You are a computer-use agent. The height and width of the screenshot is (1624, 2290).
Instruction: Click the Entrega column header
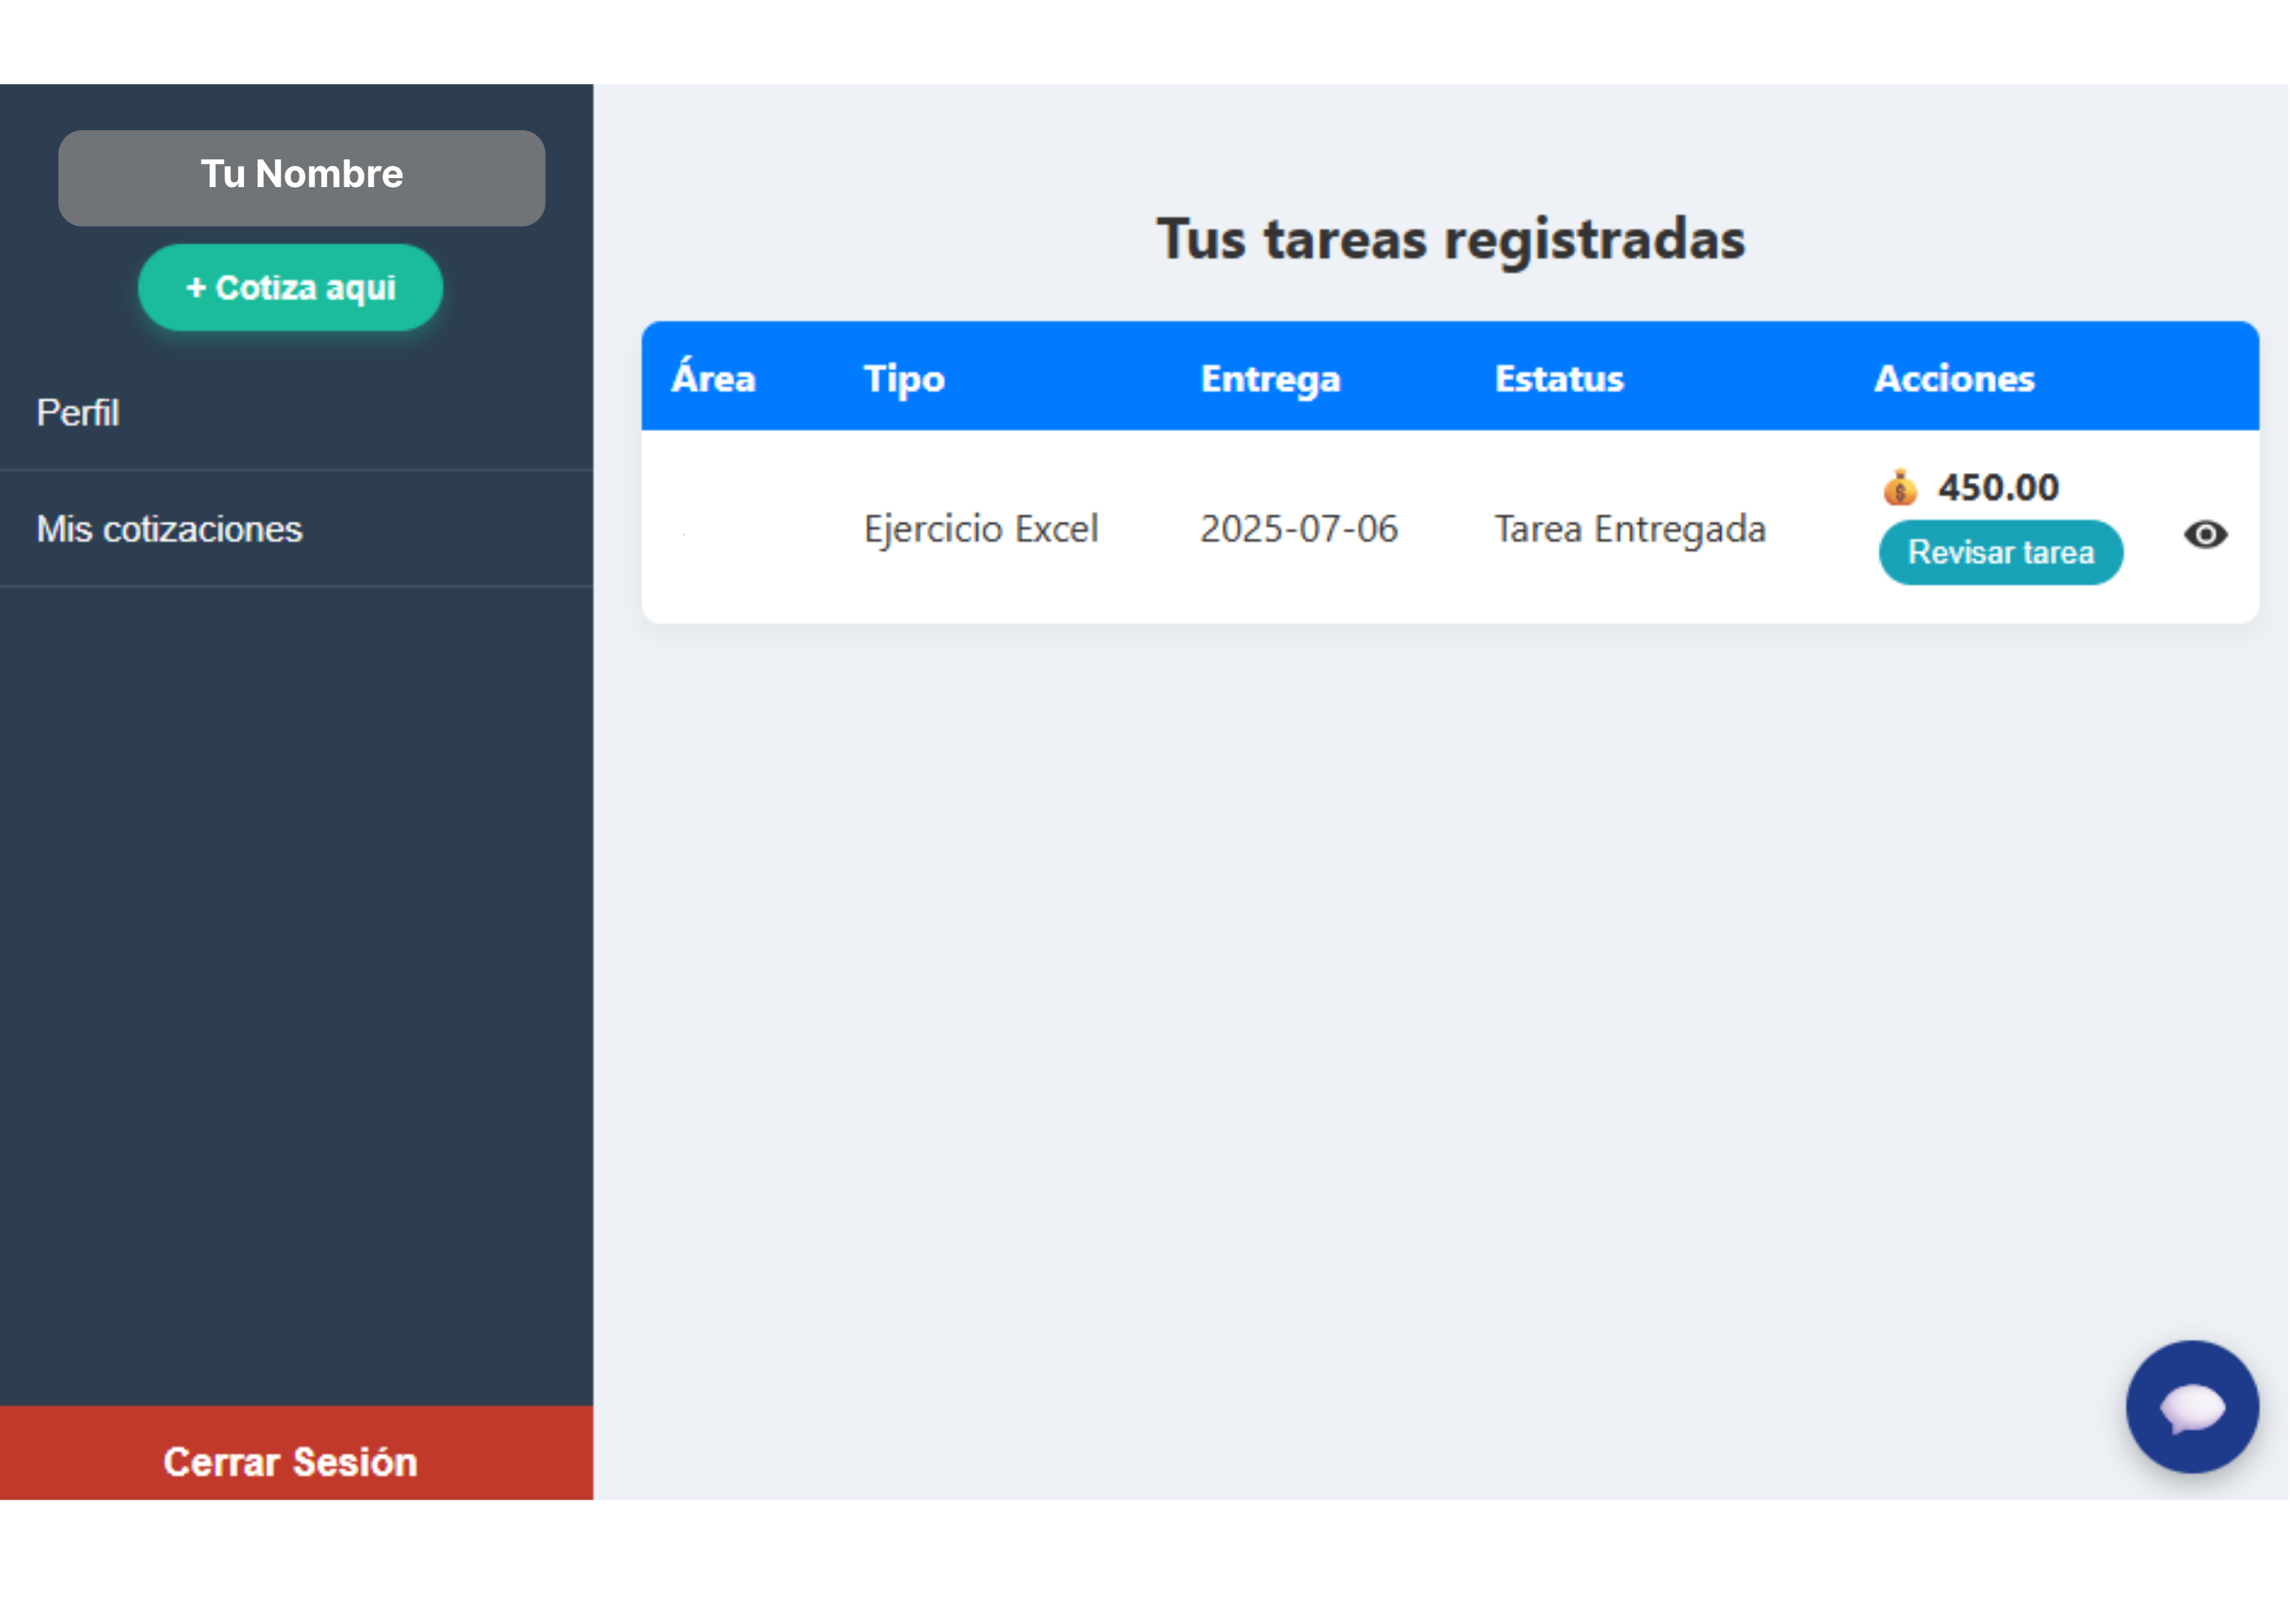coord(1269,379)
